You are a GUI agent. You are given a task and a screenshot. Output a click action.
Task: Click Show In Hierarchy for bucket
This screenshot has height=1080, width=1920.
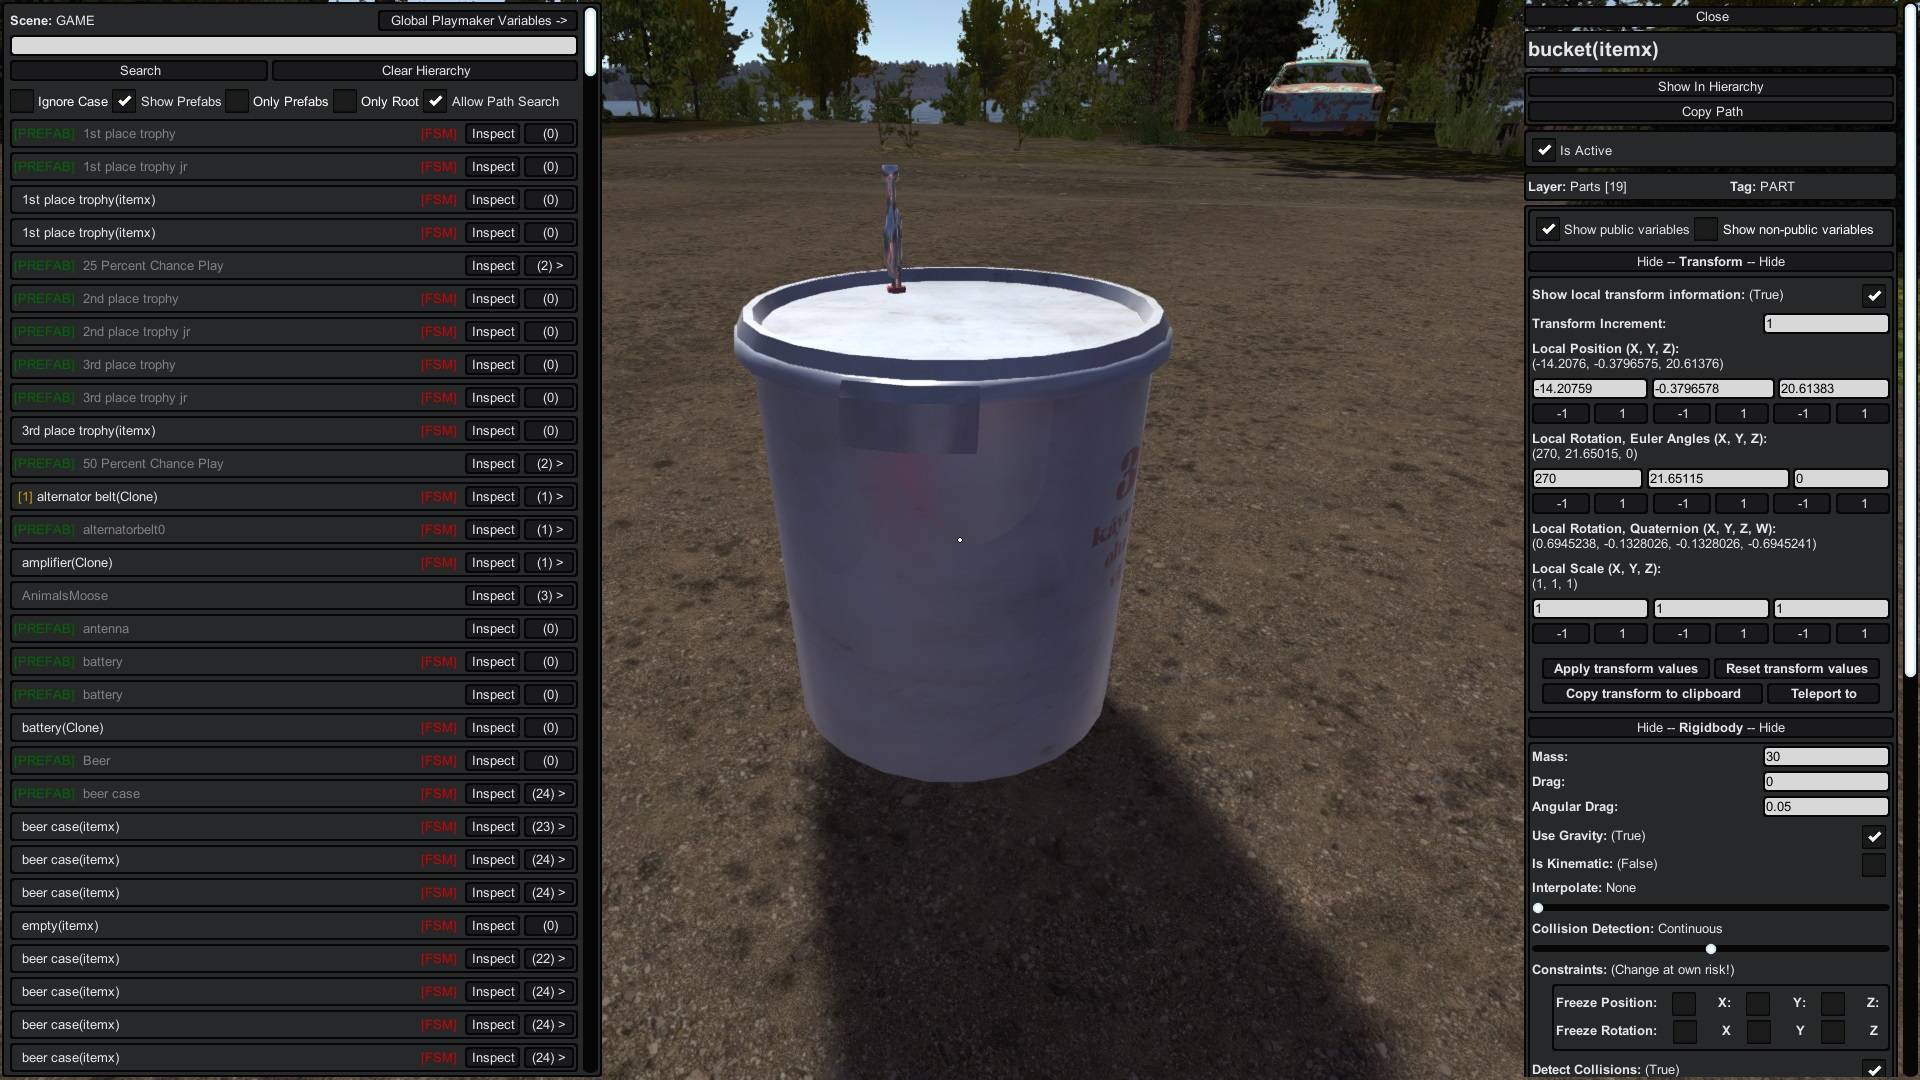[1710, 87]
